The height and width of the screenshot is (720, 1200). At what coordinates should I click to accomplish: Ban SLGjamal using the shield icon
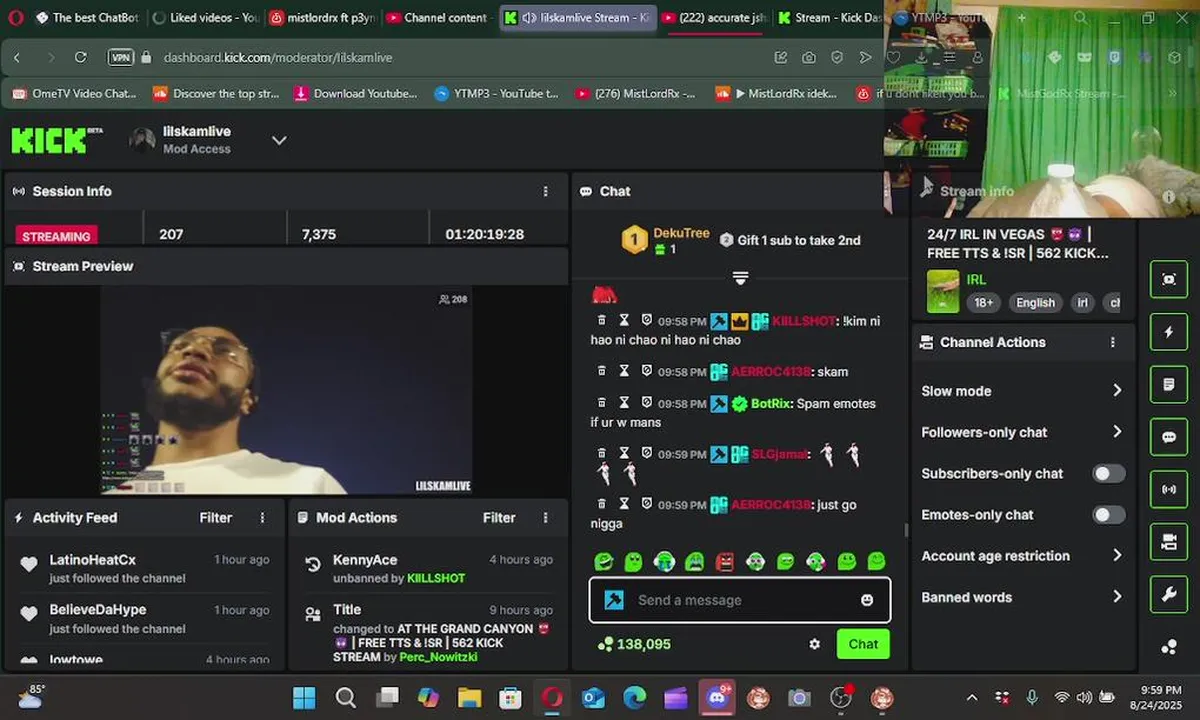pyautogui.click(x=647, y=453)
